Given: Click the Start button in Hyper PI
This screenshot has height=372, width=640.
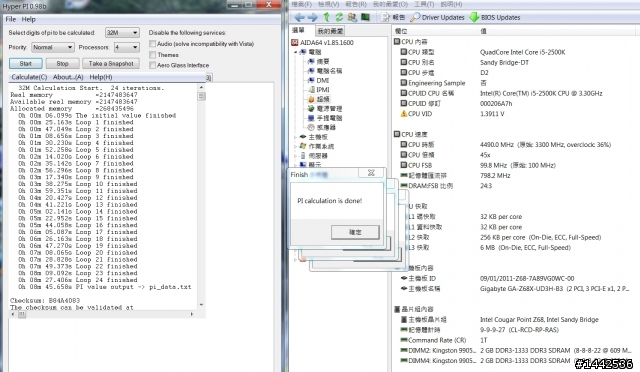Looking at the screenshot, I should 25,64.
